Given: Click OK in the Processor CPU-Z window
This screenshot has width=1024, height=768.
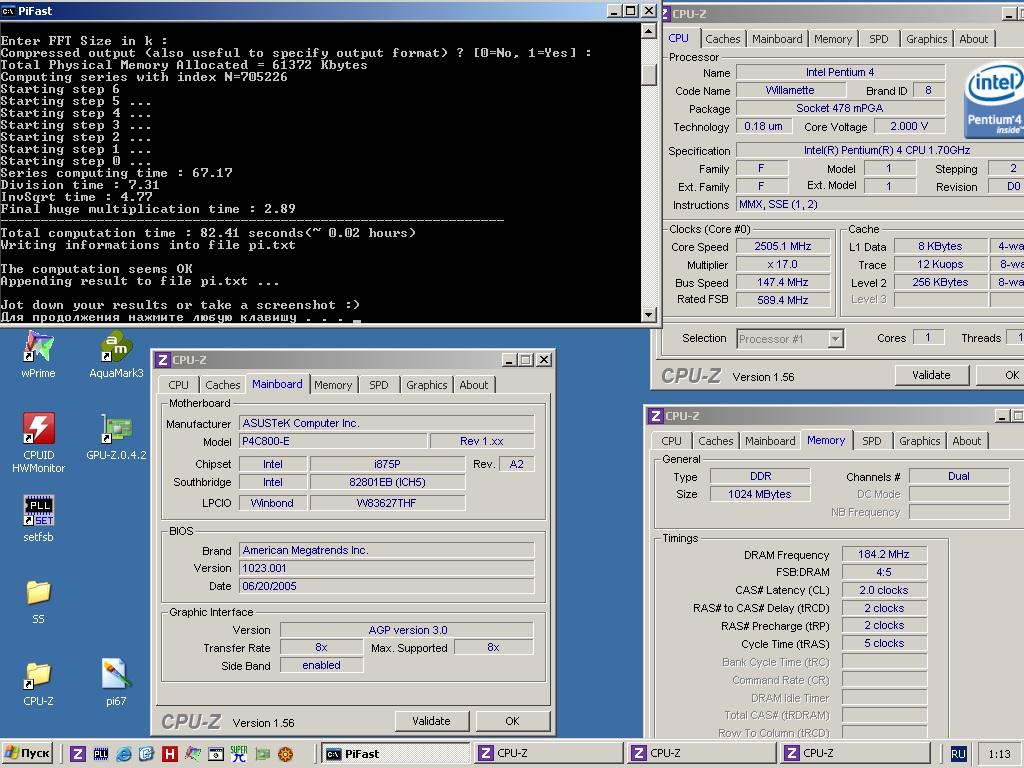Looking at the screenshot, I should [x=1000, y=376].
